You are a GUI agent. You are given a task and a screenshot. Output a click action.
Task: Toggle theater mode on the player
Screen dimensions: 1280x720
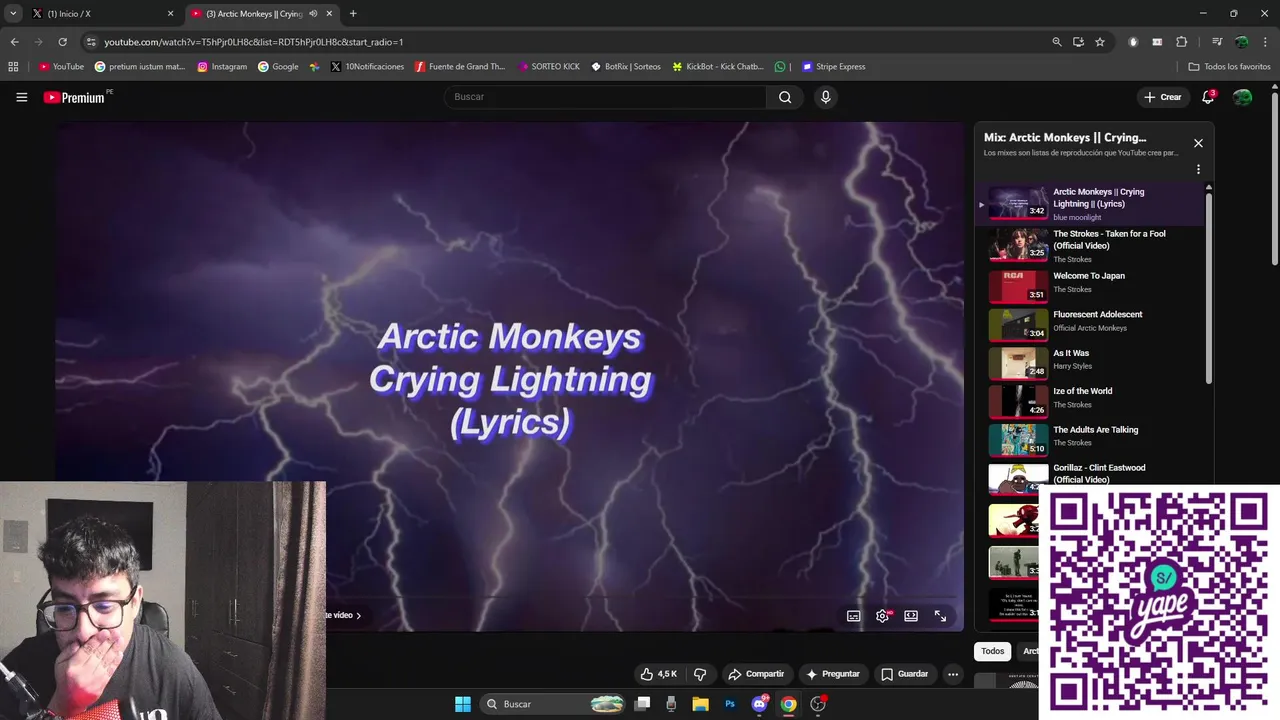[x=911, y=616]
